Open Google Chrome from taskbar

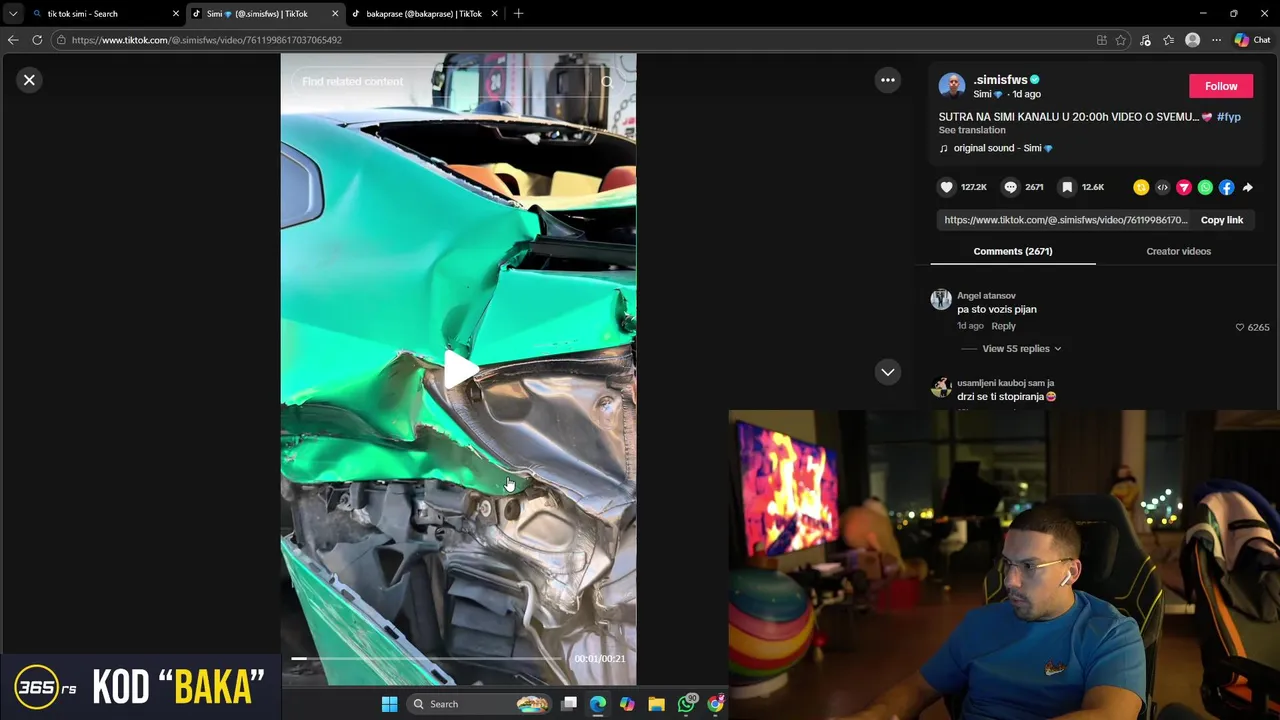pyautogui.click(x=716, y=704)
